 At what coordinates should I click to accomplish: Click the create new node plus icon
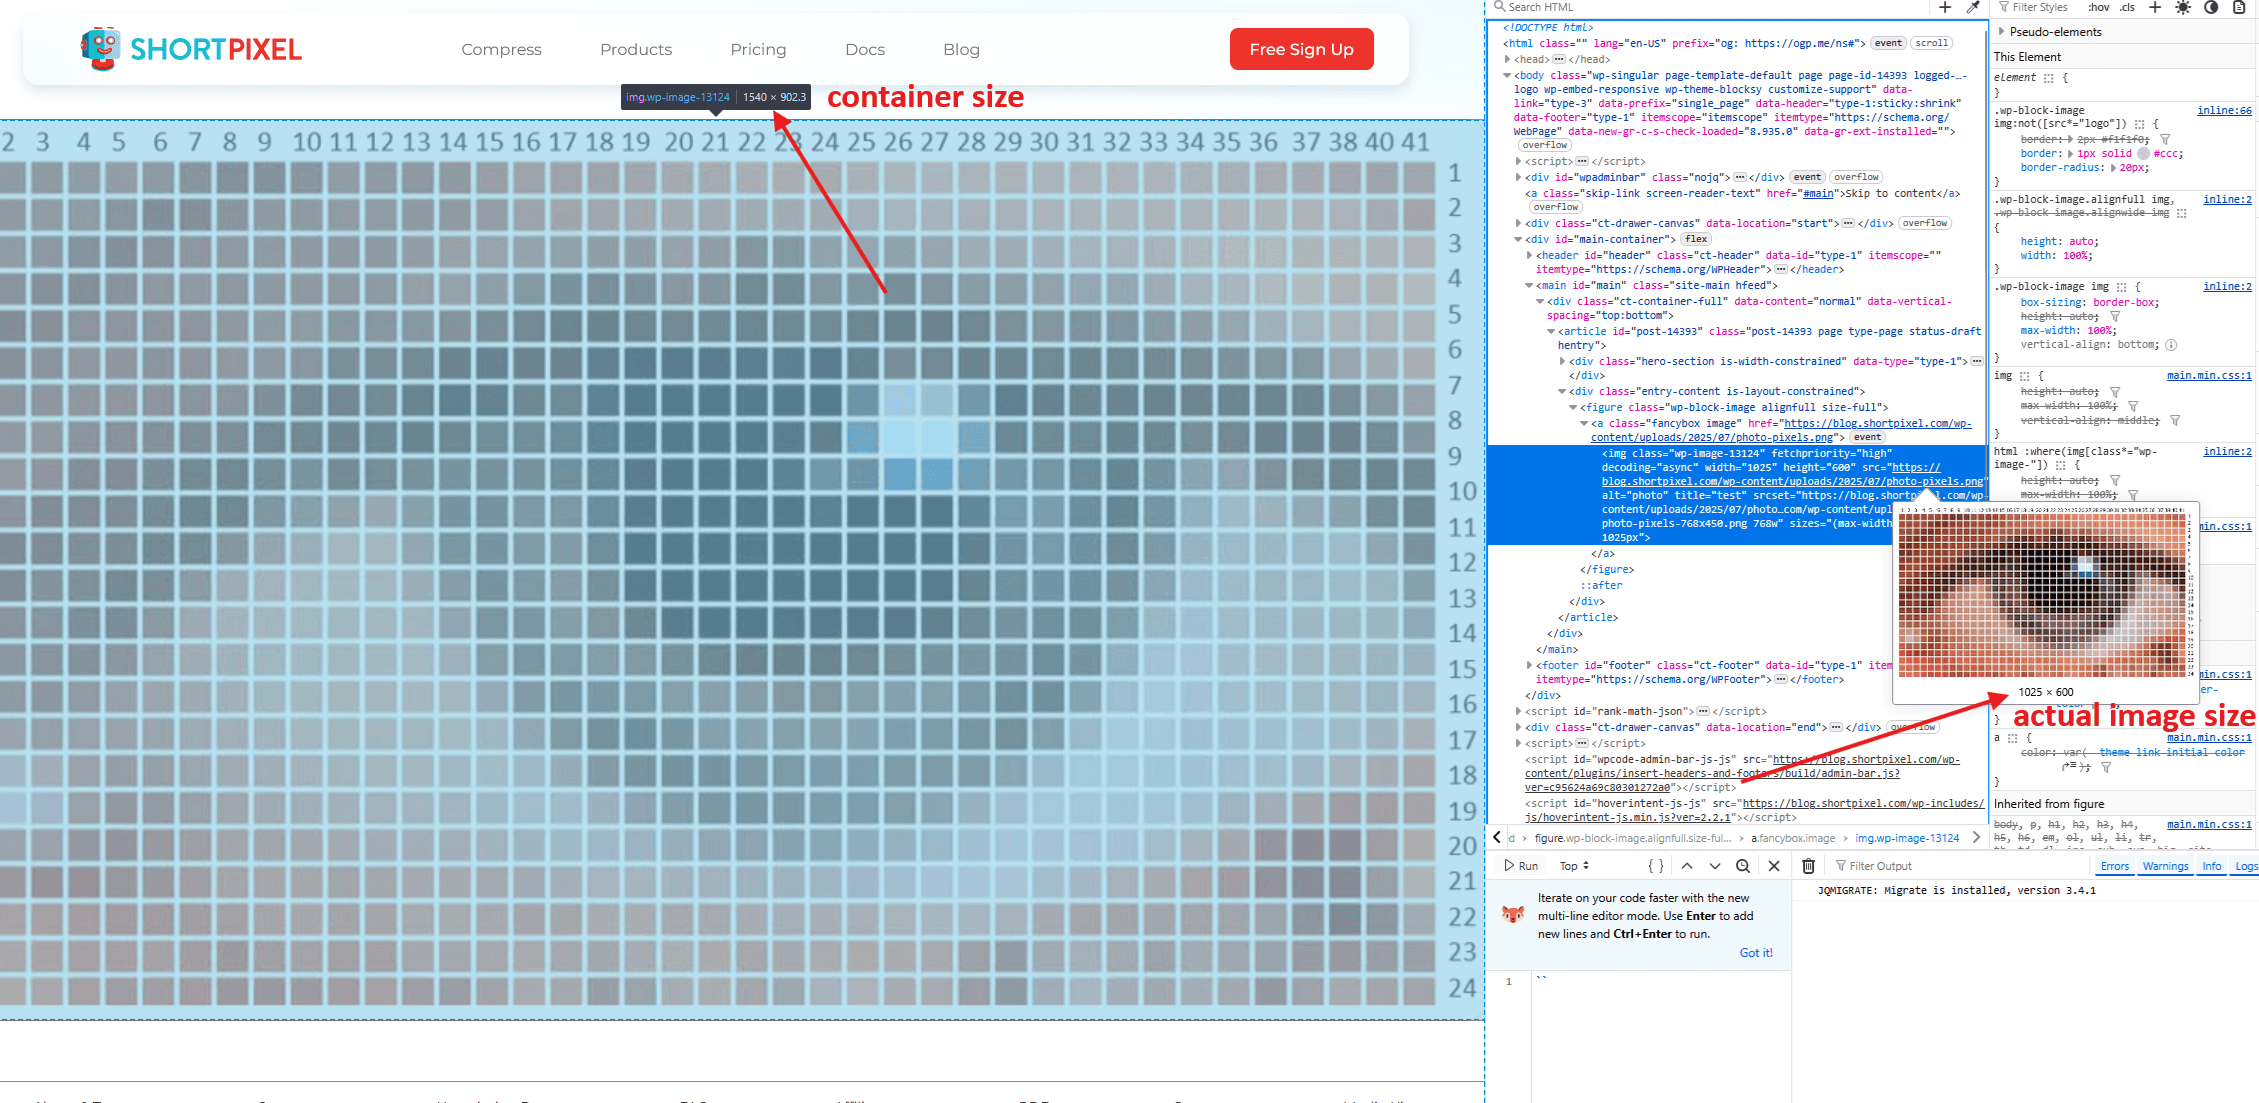coord(1945,7)
